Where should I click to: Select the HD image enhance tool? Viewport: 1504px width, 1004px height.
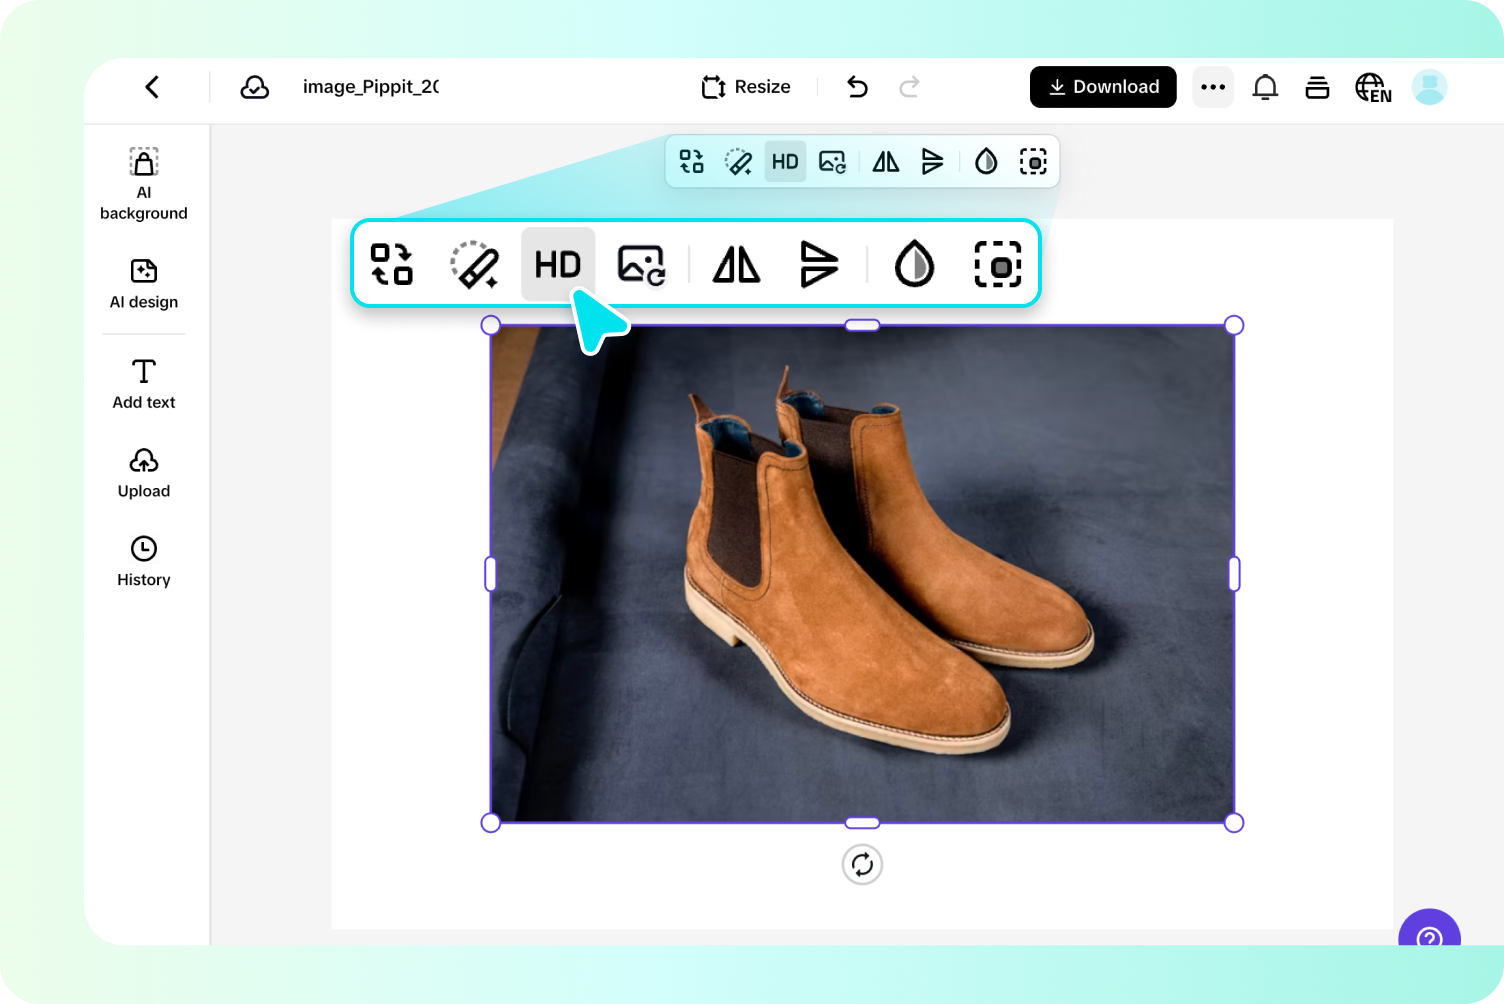pos(558,264)
